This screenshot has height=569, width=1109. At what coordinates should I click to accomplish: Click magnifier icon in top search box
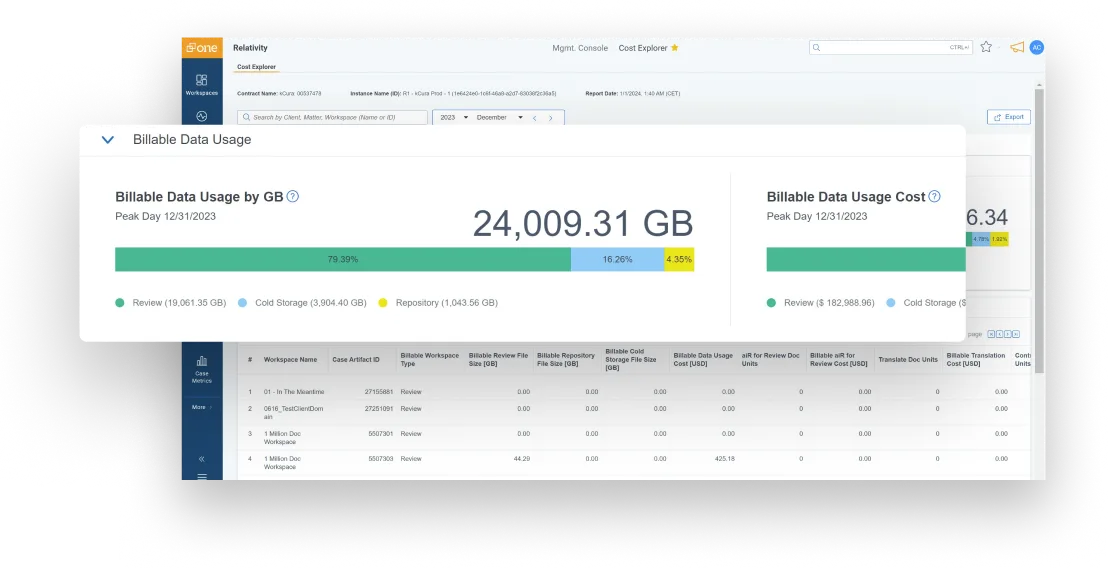tap(817, 47)
